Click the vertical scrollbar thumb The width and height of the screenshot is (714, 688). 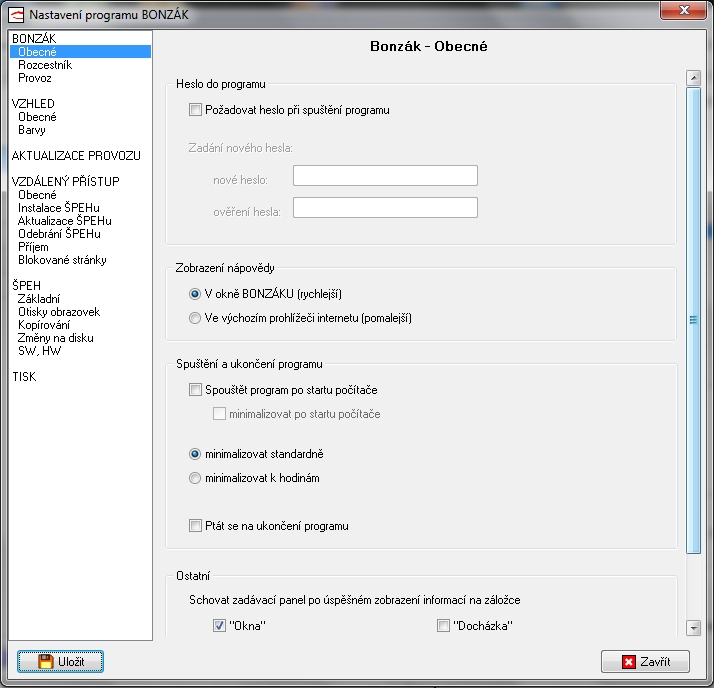point(694,321)
